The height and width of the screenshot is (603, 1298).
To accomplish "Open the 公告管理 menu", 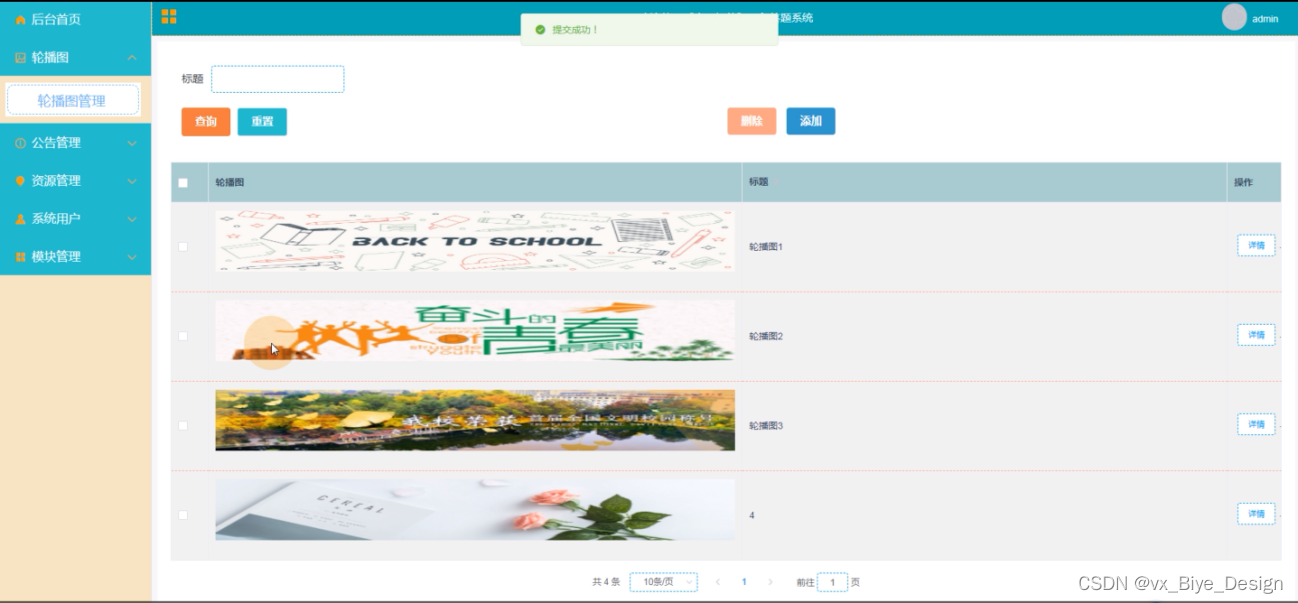I will pyautogui.click(x=76, y=143).
